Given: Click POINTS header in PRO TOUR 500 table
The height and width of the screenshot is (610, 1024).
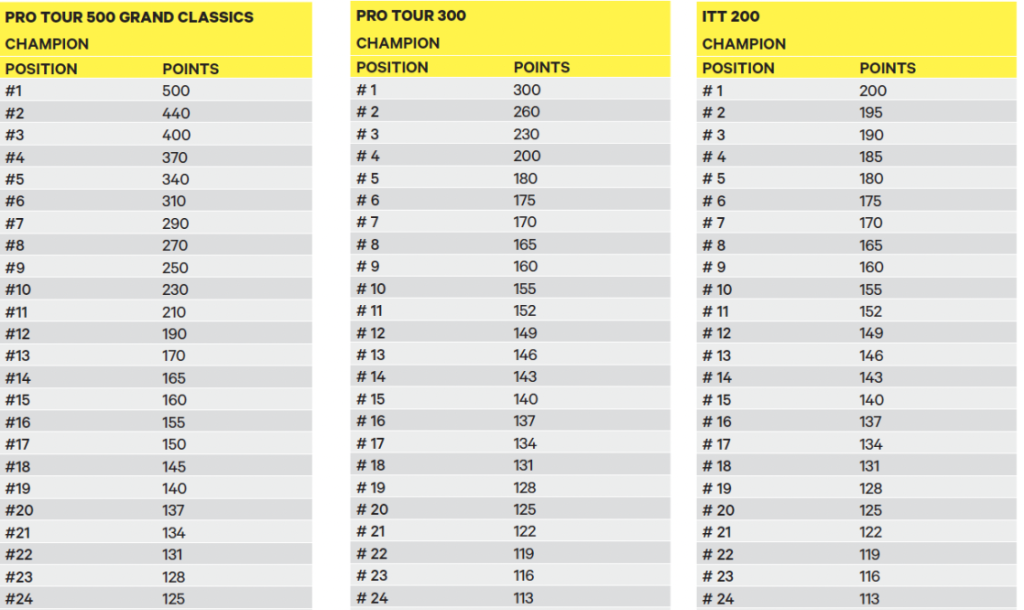Looking at the screenshot, I should point(190,69).
